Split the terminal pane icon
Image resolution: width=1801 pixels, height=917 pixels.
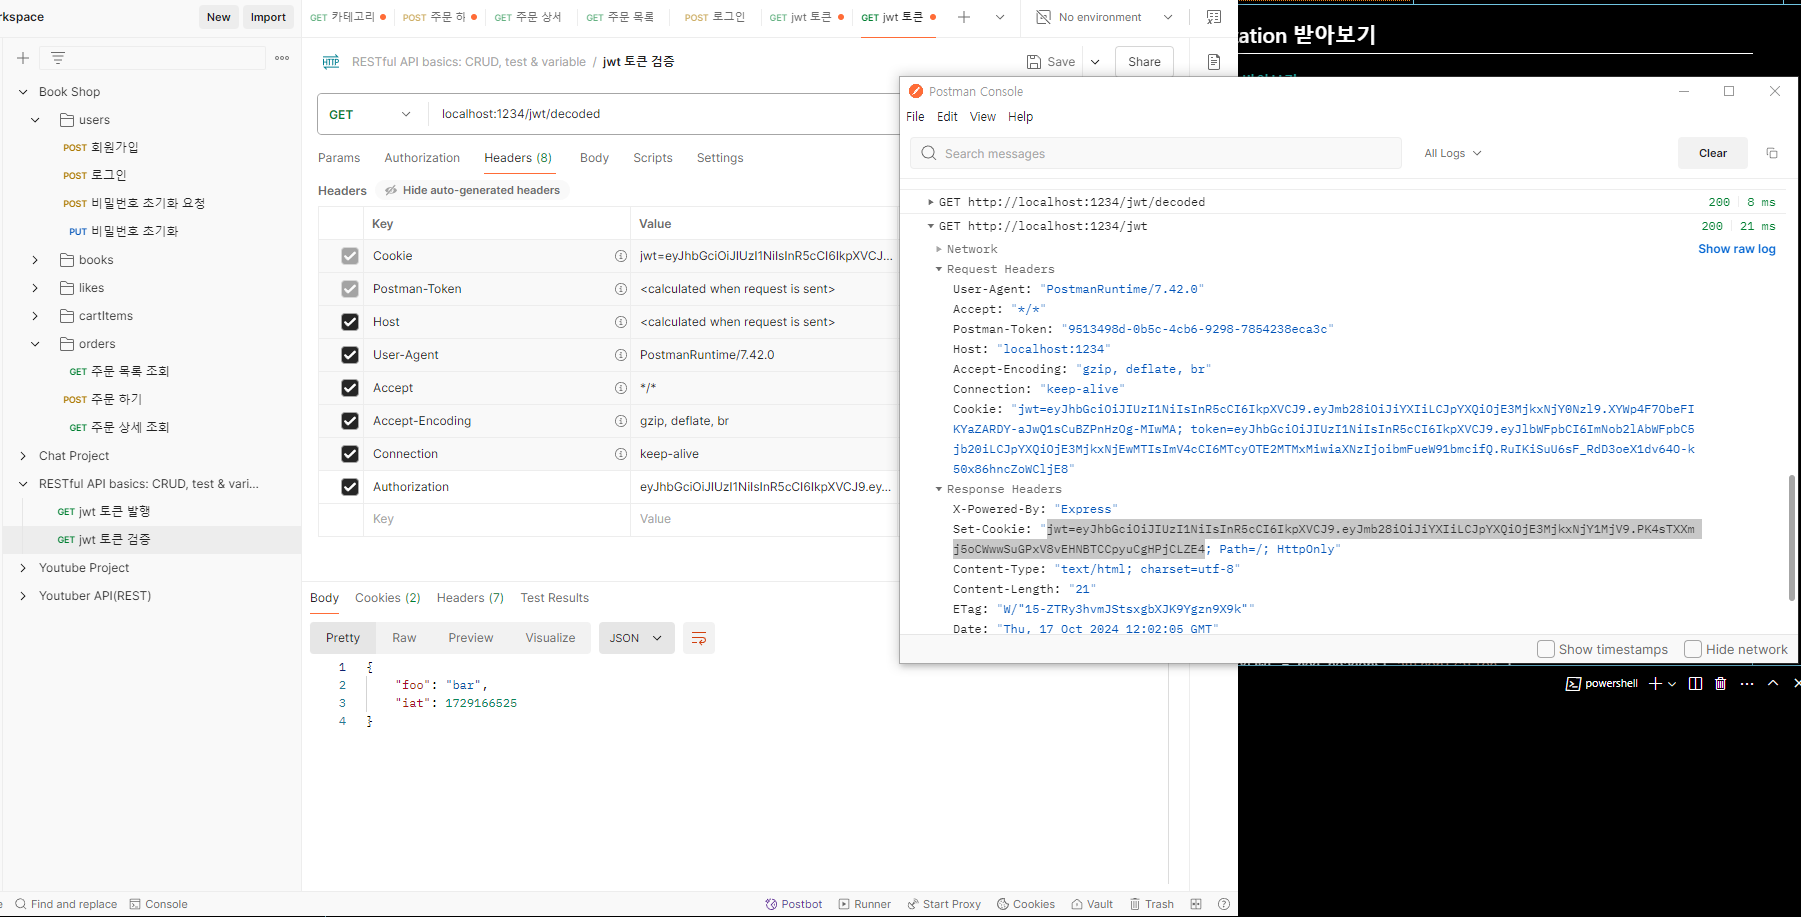click(x=1695, y=683)
